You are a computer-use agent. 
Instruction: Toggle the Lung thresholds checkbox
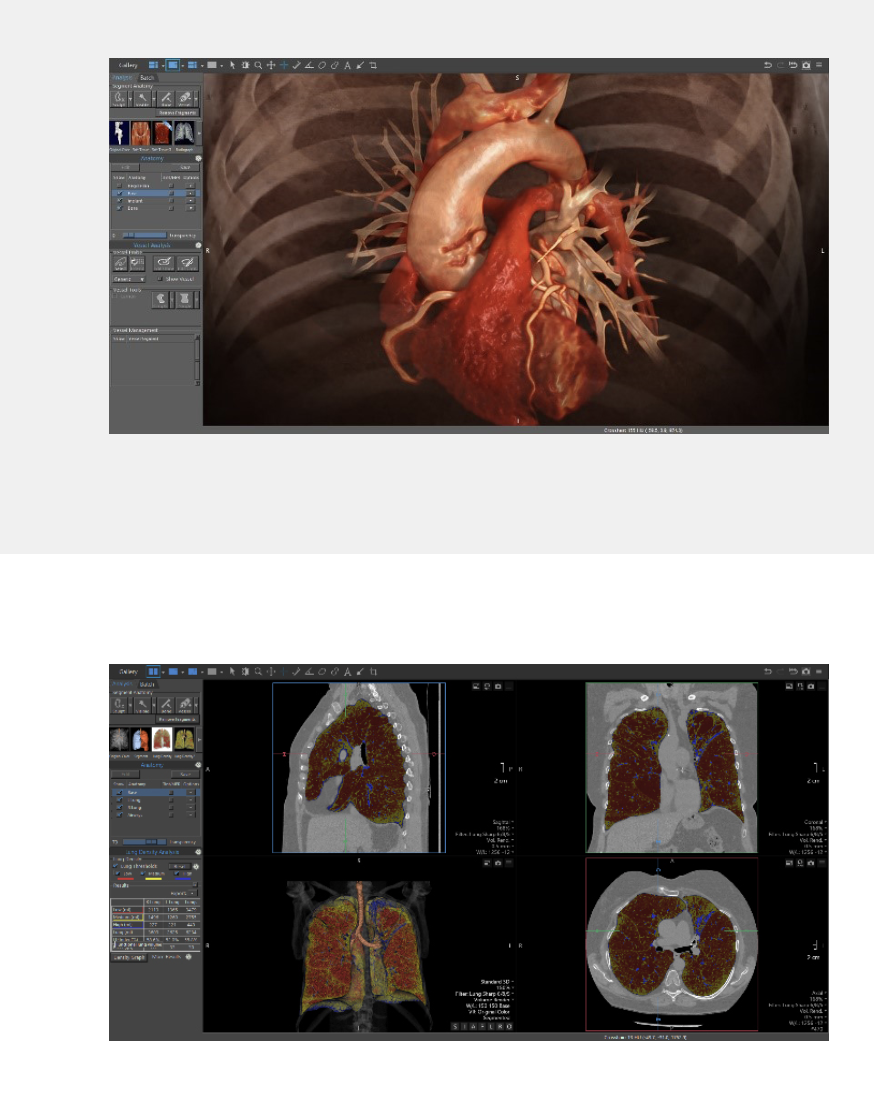pyautogui.click(x=114, y=865)
